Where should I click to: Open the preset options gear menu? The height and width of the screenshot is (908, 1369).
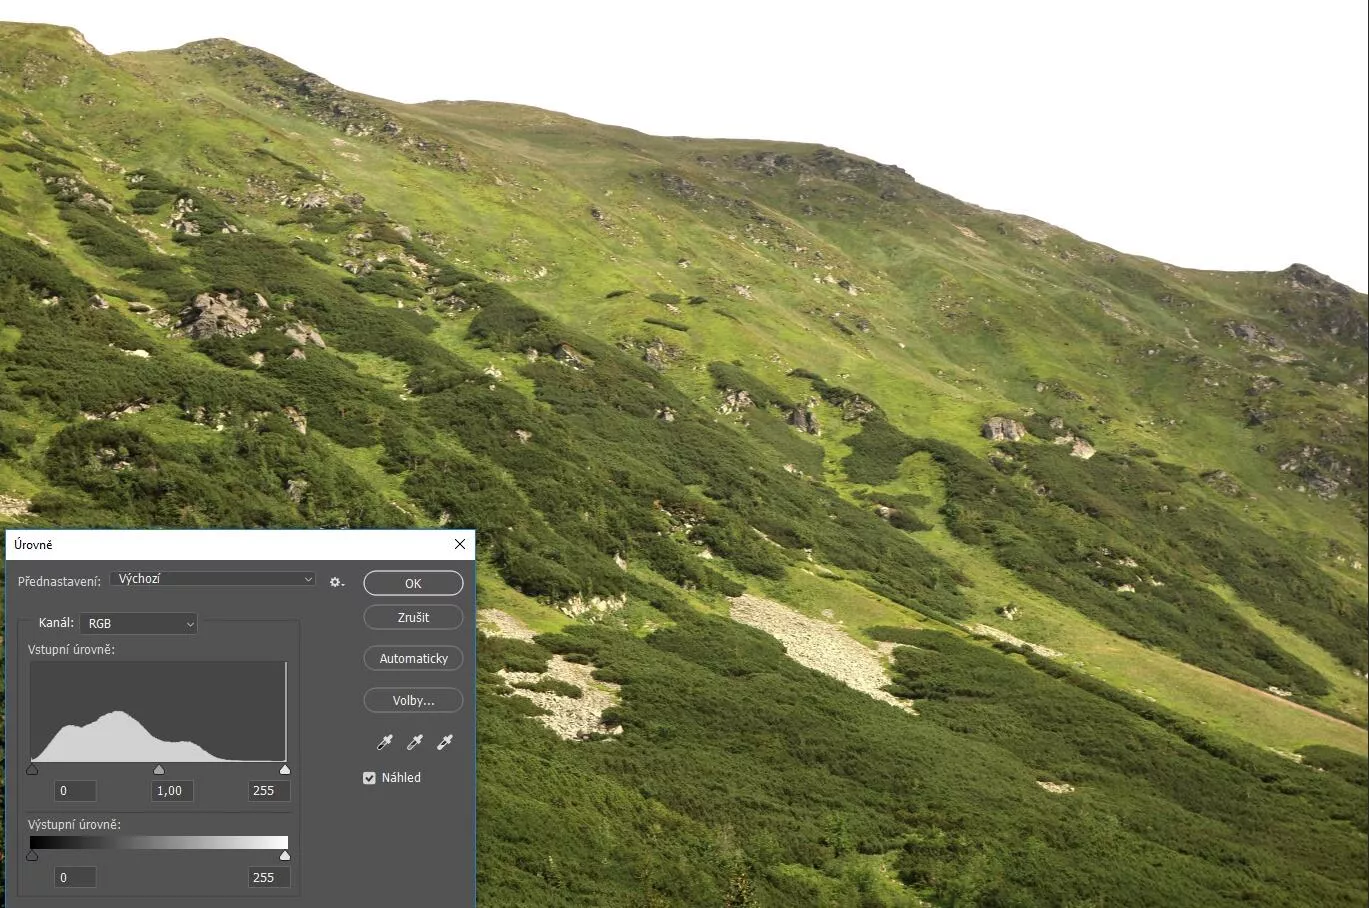[x=337, y=581]
